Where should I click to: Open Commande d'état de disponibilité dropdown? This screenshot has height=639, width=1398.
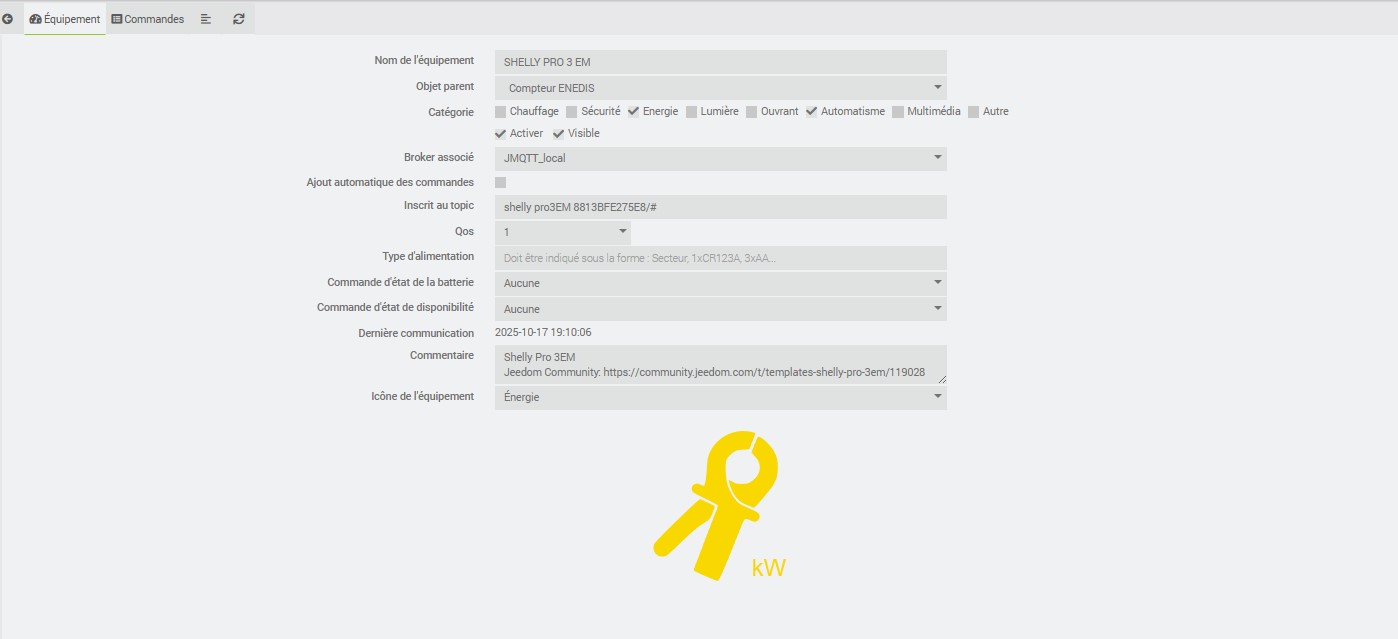[721, 309]
